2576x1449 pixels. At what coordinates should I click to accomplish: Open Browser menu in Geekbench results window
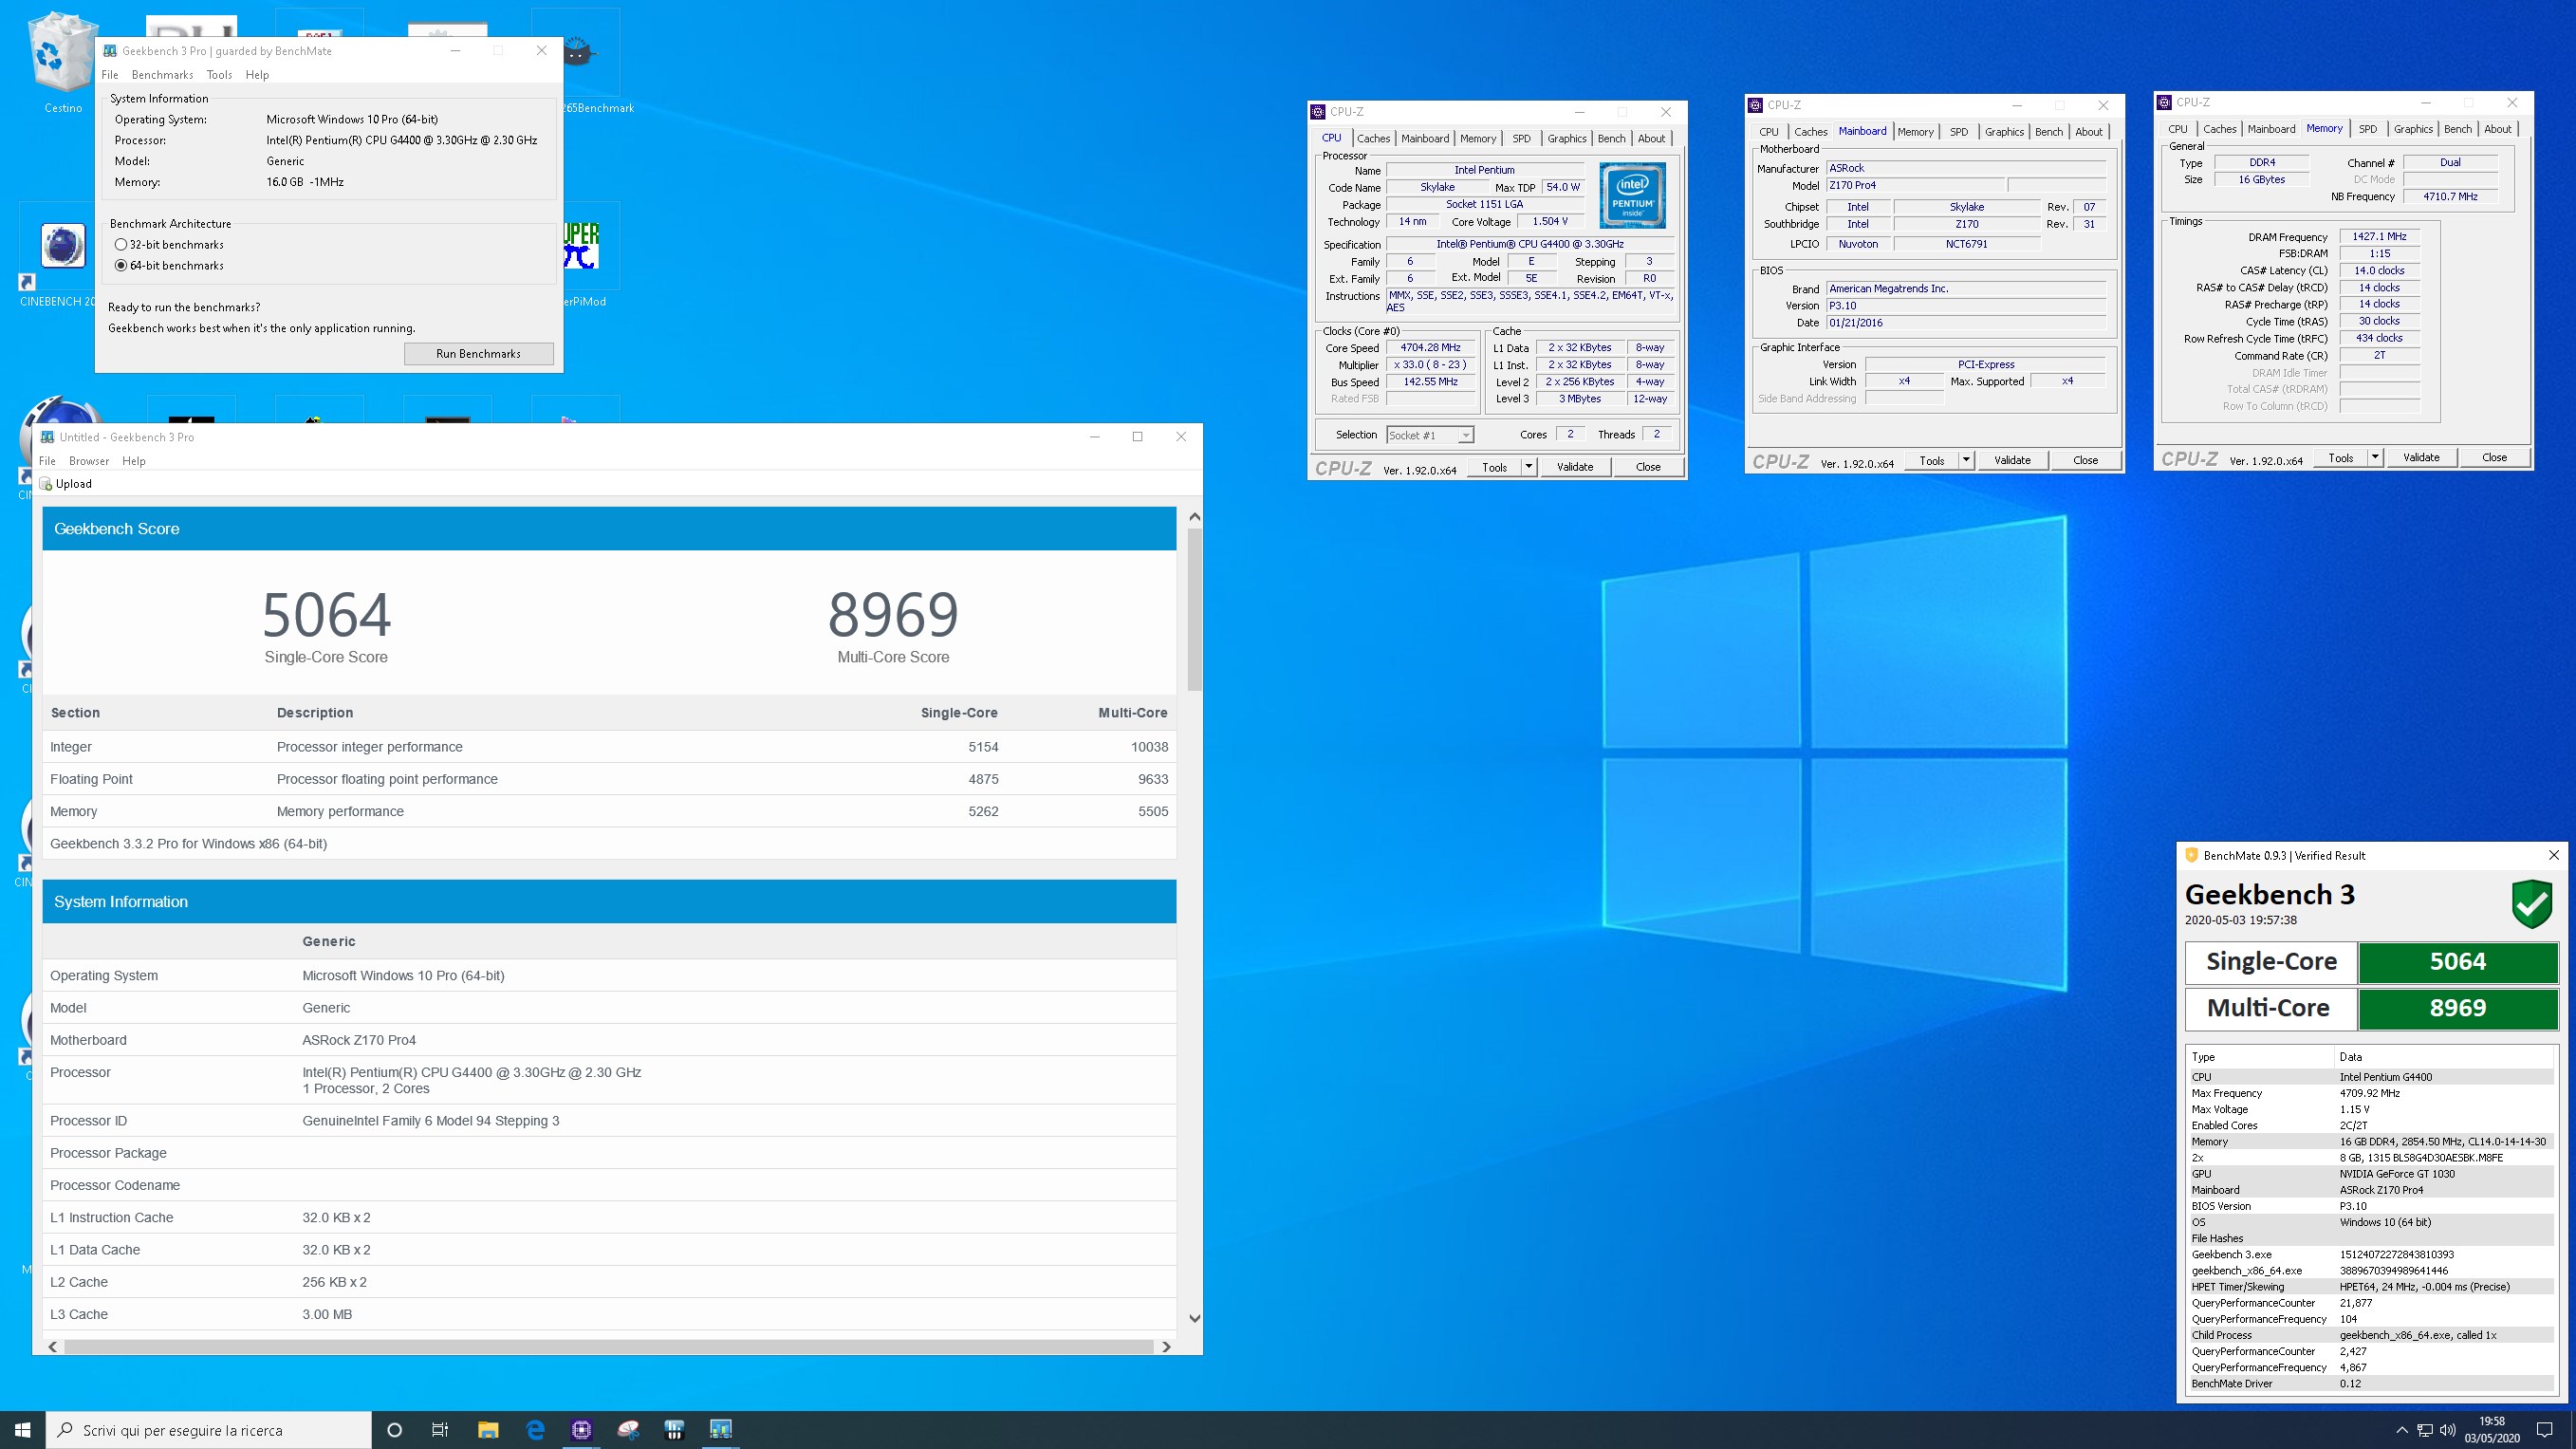[89, 461]
